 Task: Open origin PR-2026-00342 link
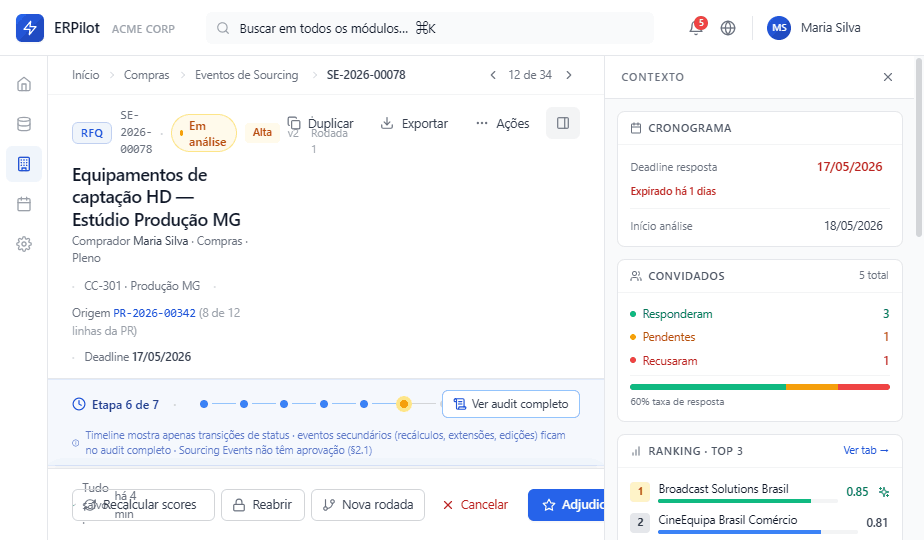click(154, 313)
